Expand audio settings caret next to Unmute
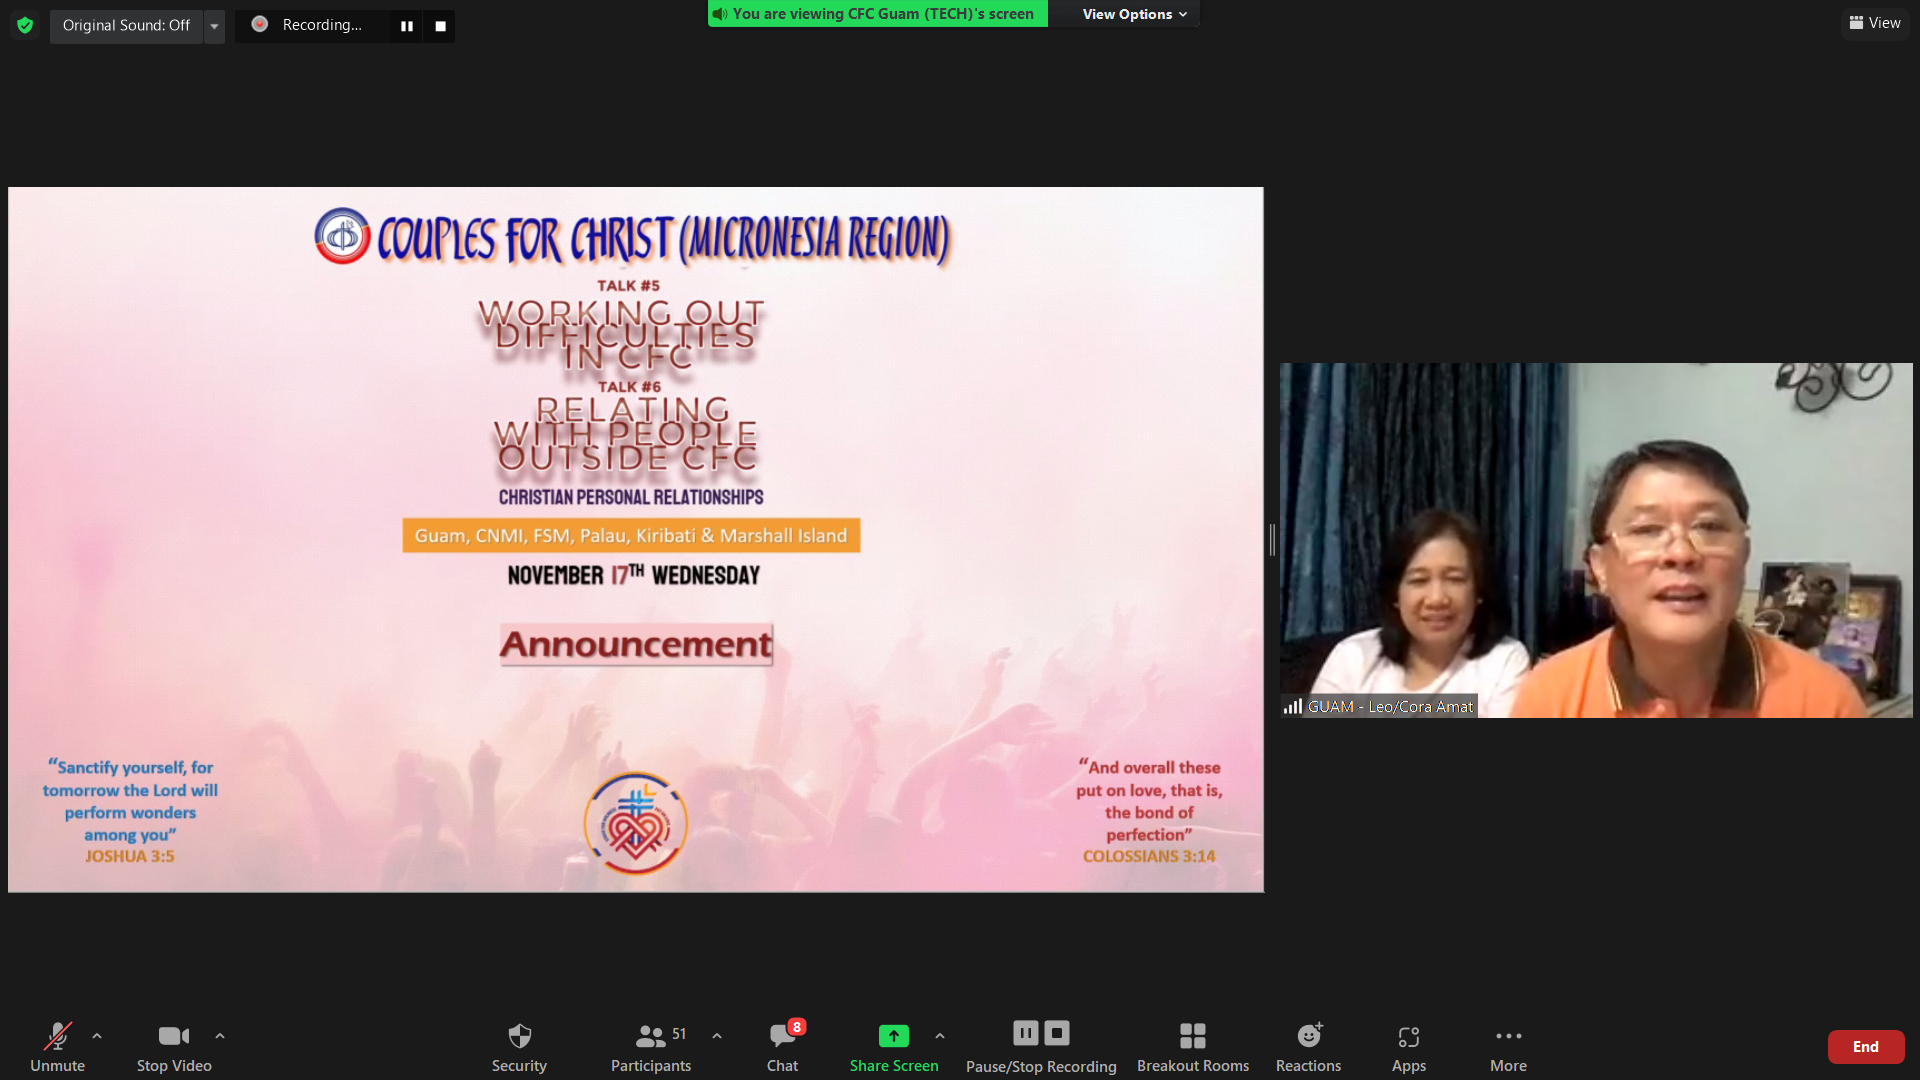 point(97,1036)
